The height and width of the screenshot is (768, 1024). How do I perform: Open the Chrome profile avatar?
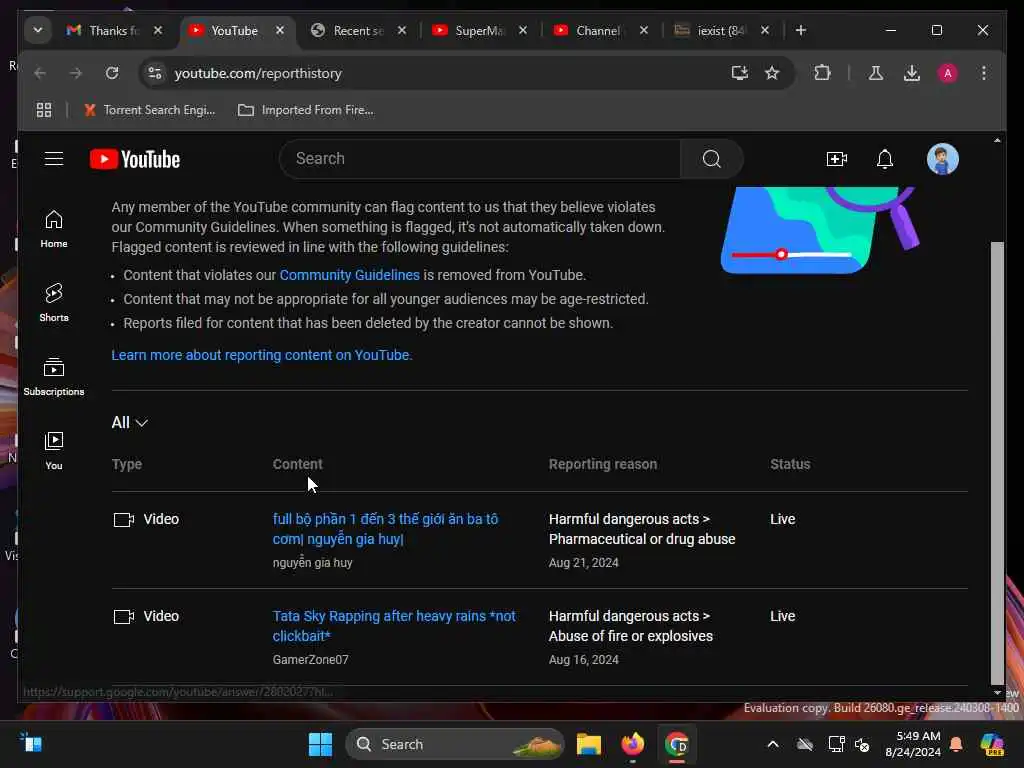tap(948, 72)
